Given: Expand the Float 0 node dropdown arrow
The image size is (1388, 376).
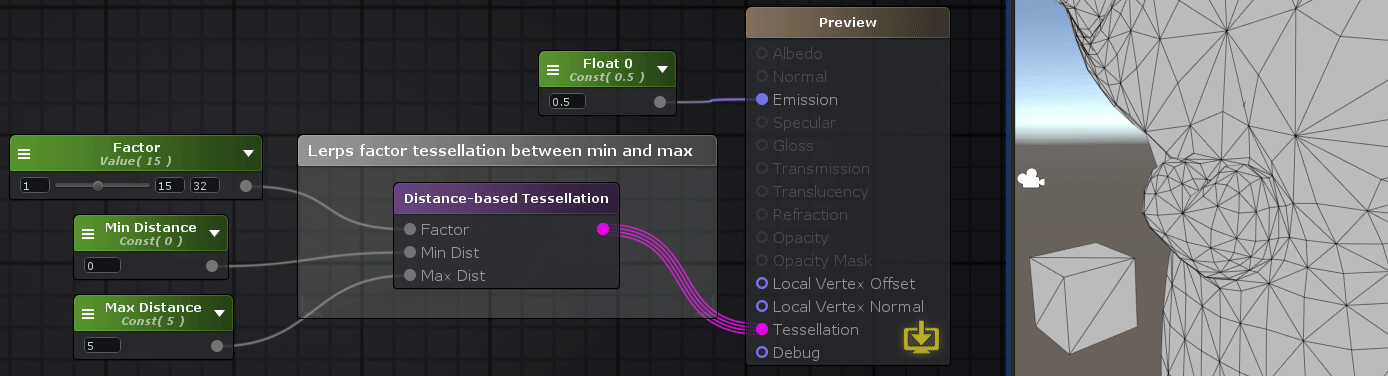Looking at the screenshot, I should point(662,70).
